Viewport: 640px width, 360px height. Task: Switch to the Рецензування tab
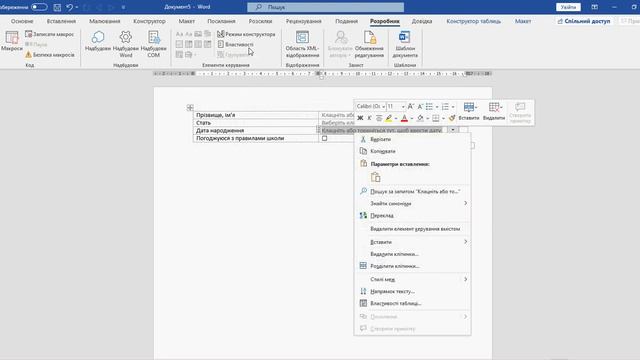click(303, 21)
